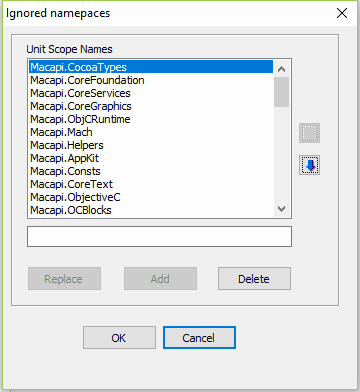Confirm with the OK button

[119, 338]
